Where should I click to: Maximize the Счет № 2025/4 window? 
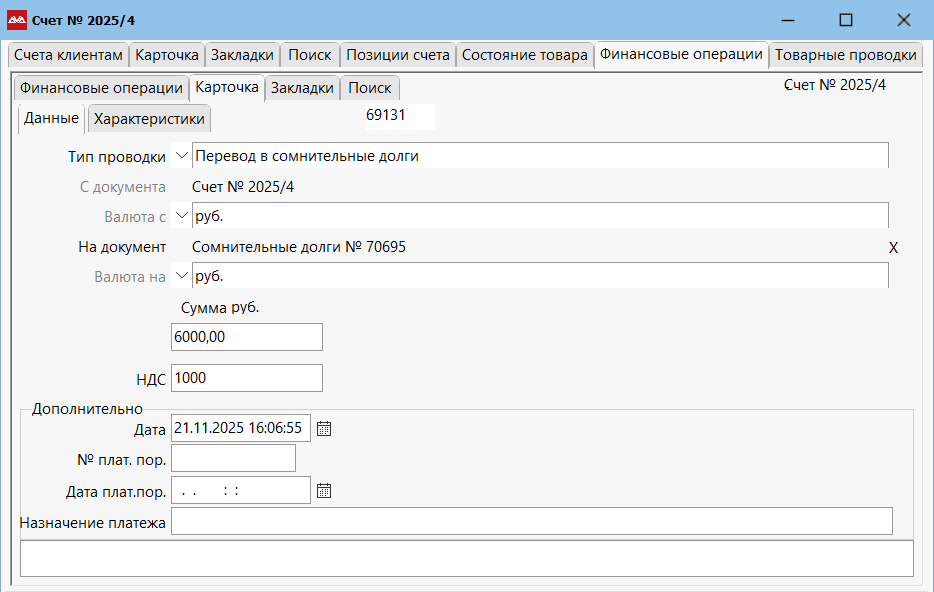click(846, 20)
